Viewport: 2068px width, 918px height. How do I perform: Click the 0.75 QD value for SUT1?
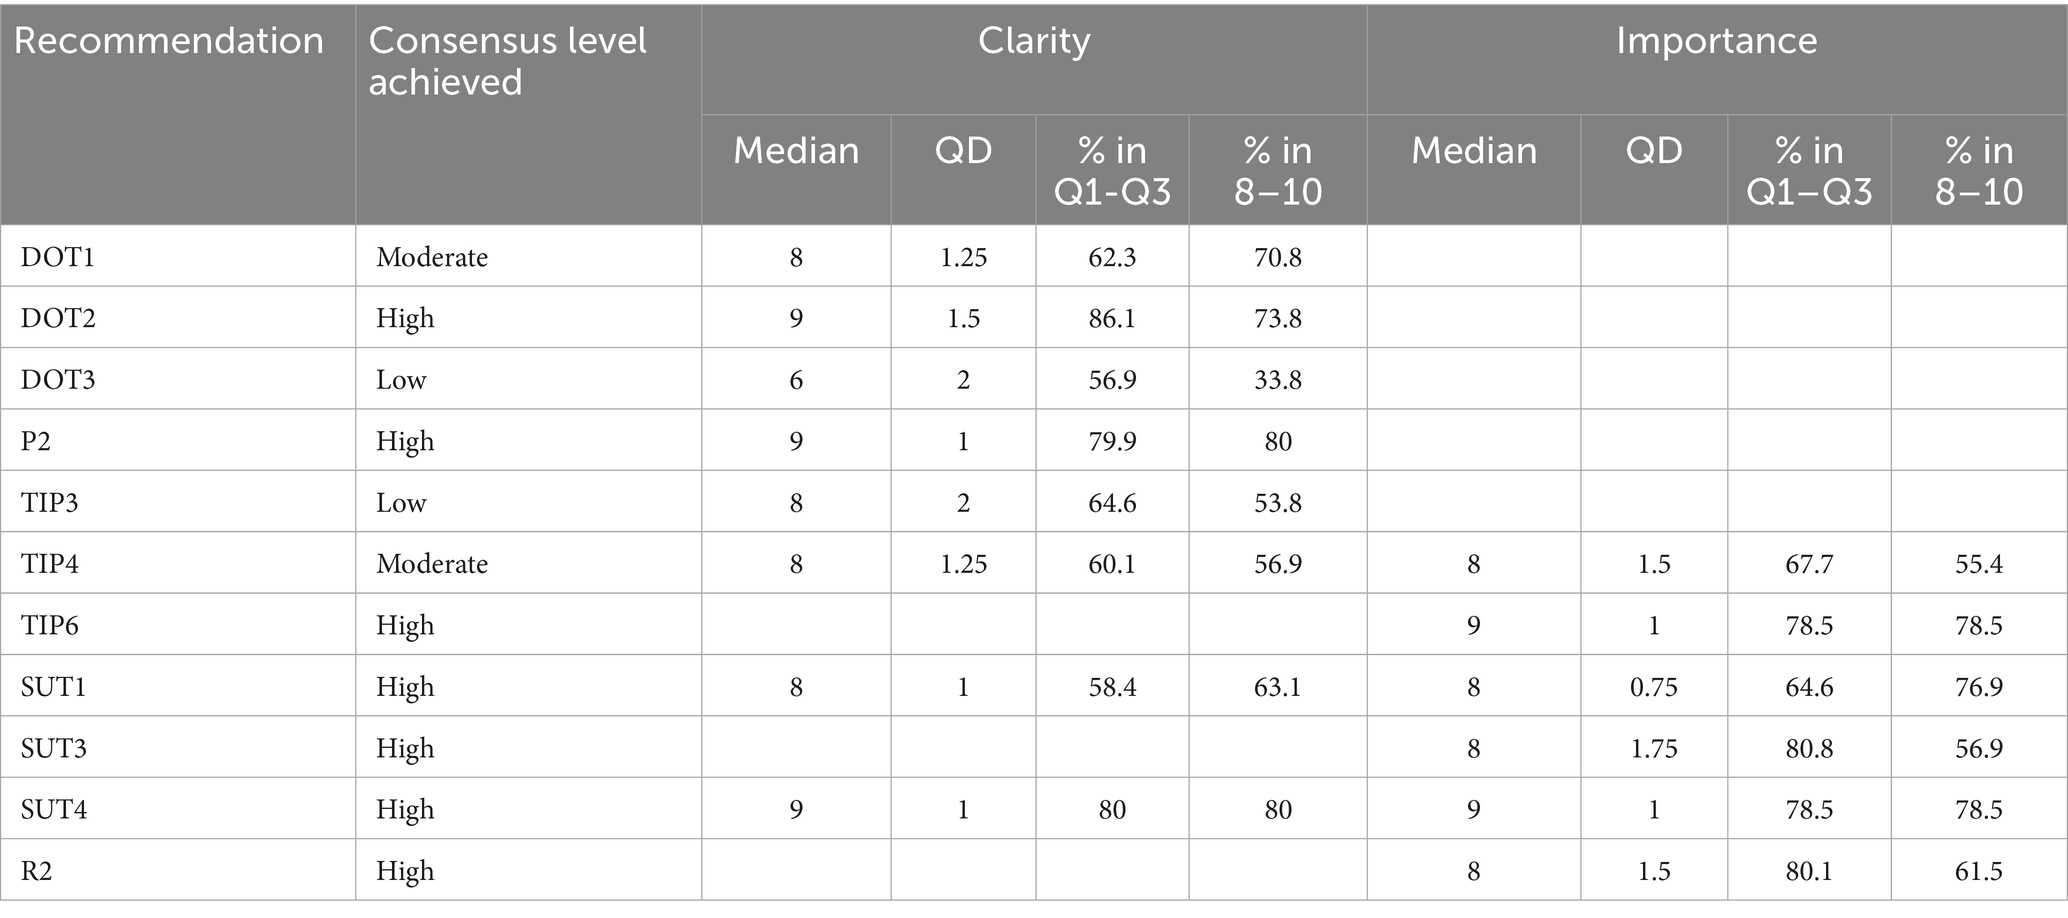pos(1654,687)
